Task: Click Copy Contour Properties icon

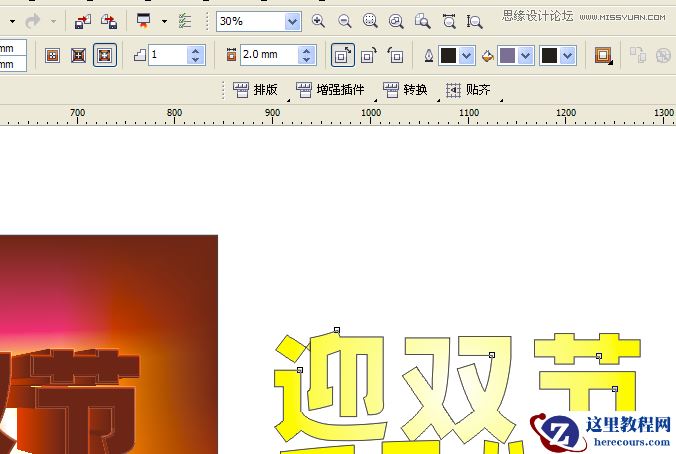Action: point(638,55)
